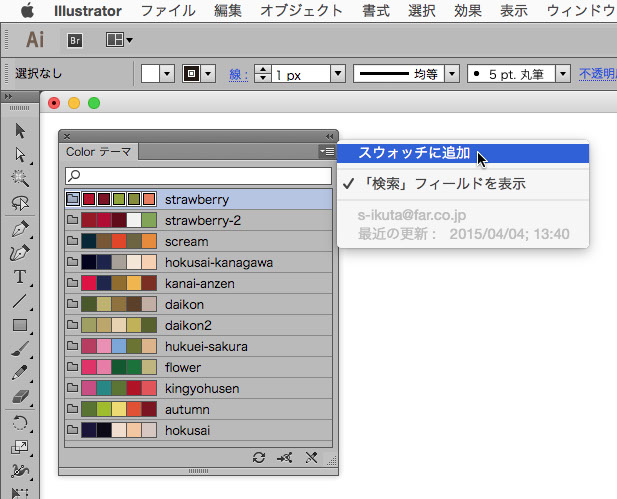Select the Curvature tool

point(20,253)
